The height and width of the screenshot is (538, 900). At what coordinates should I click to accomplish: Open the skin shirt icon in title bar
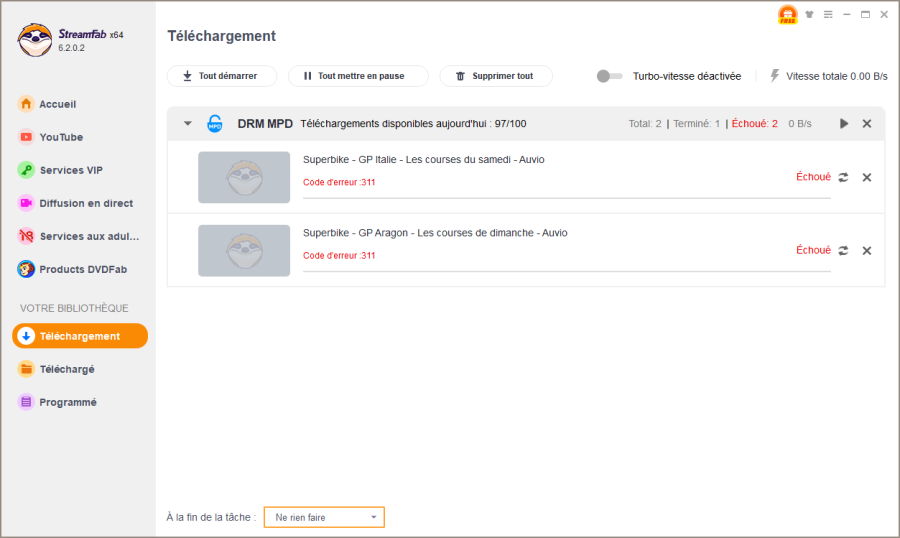click(809, 14)
